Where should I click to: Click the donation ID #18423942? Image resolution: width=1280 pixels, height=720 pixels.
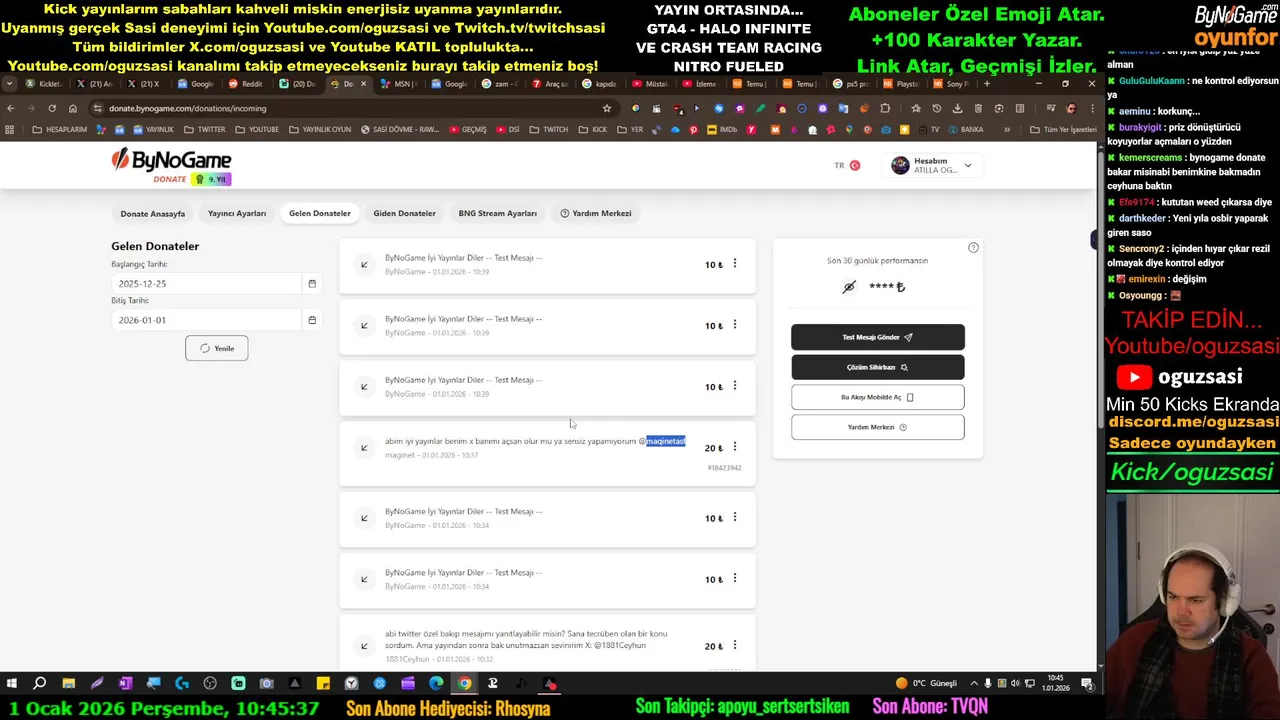724,468
